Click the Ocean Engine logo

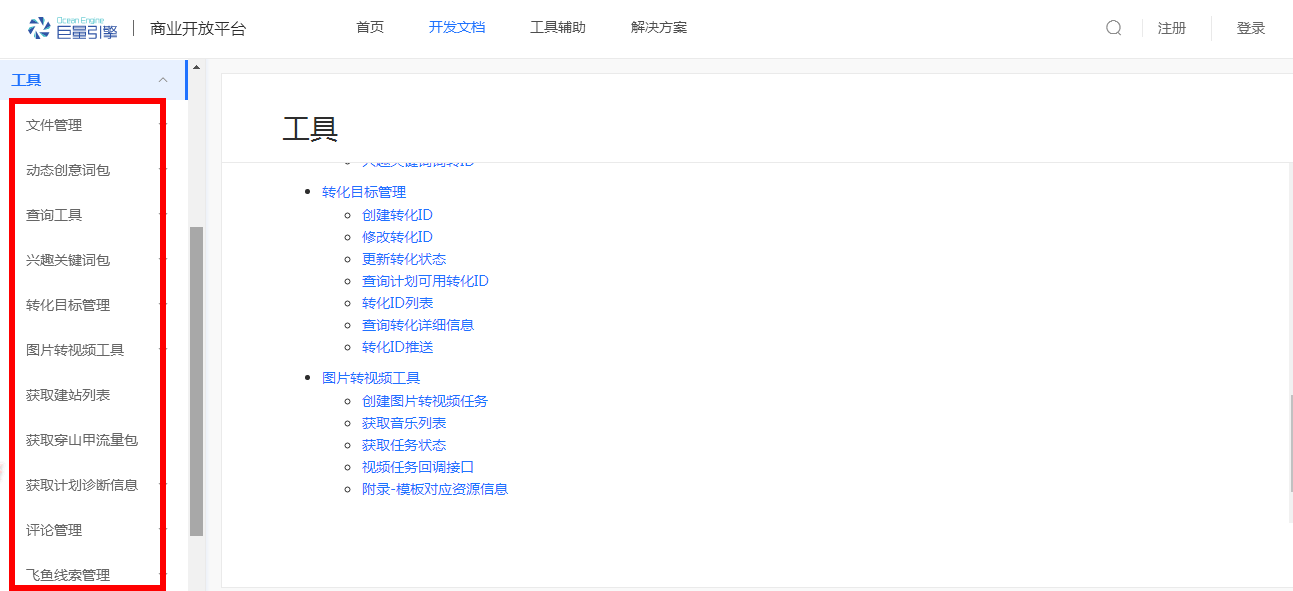pyautogui.click(x=73, y=28)
